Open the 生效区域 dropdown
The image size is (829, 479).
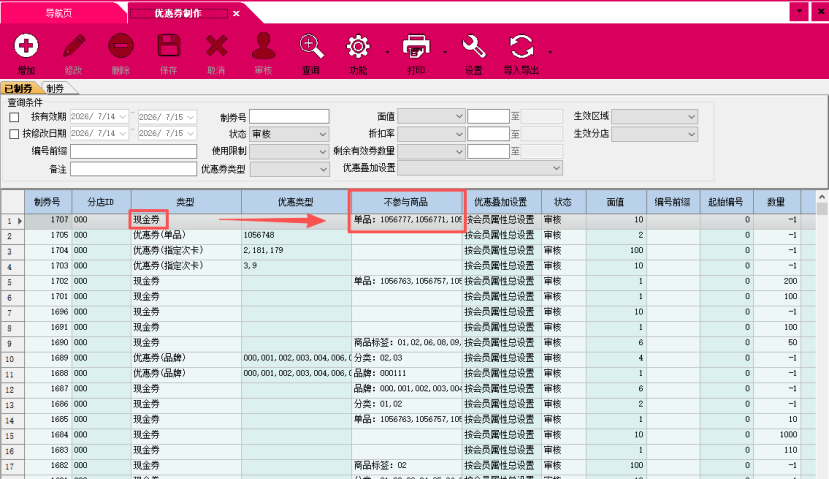(x=655, y=116)
